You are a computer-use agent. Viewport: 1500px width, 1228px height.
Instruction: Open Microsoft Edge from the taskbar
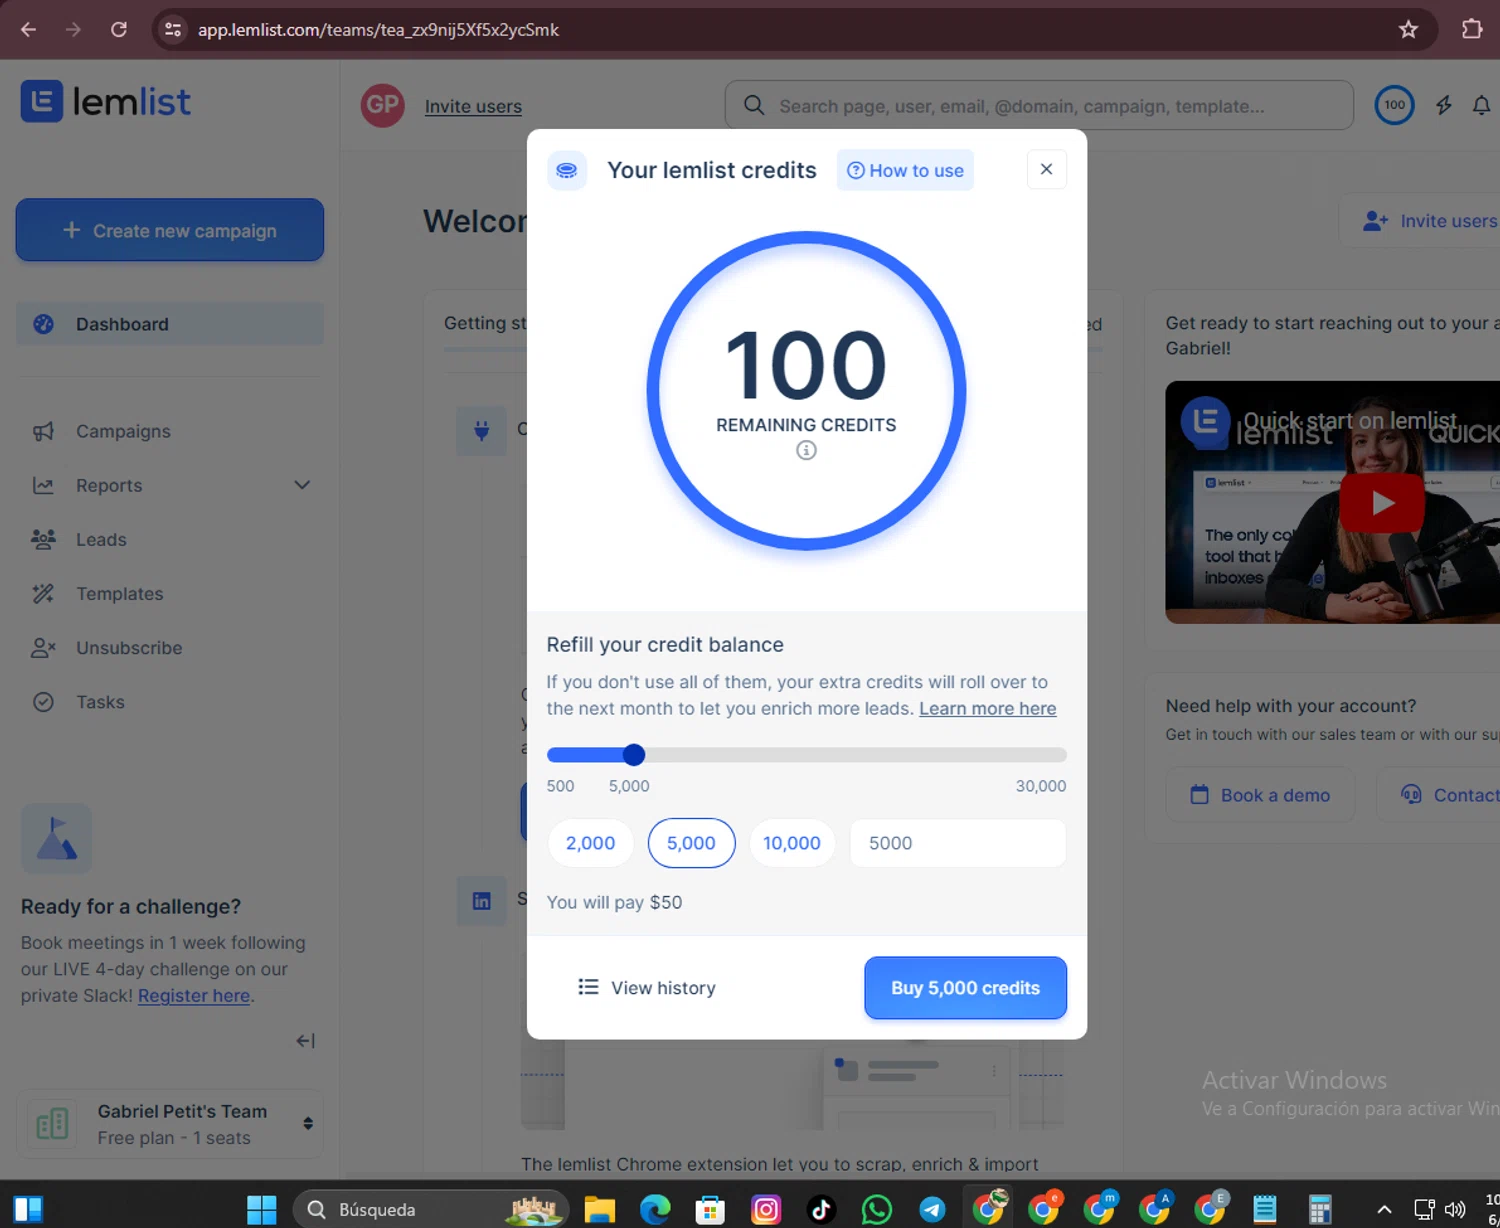(x=655, y=1210)
